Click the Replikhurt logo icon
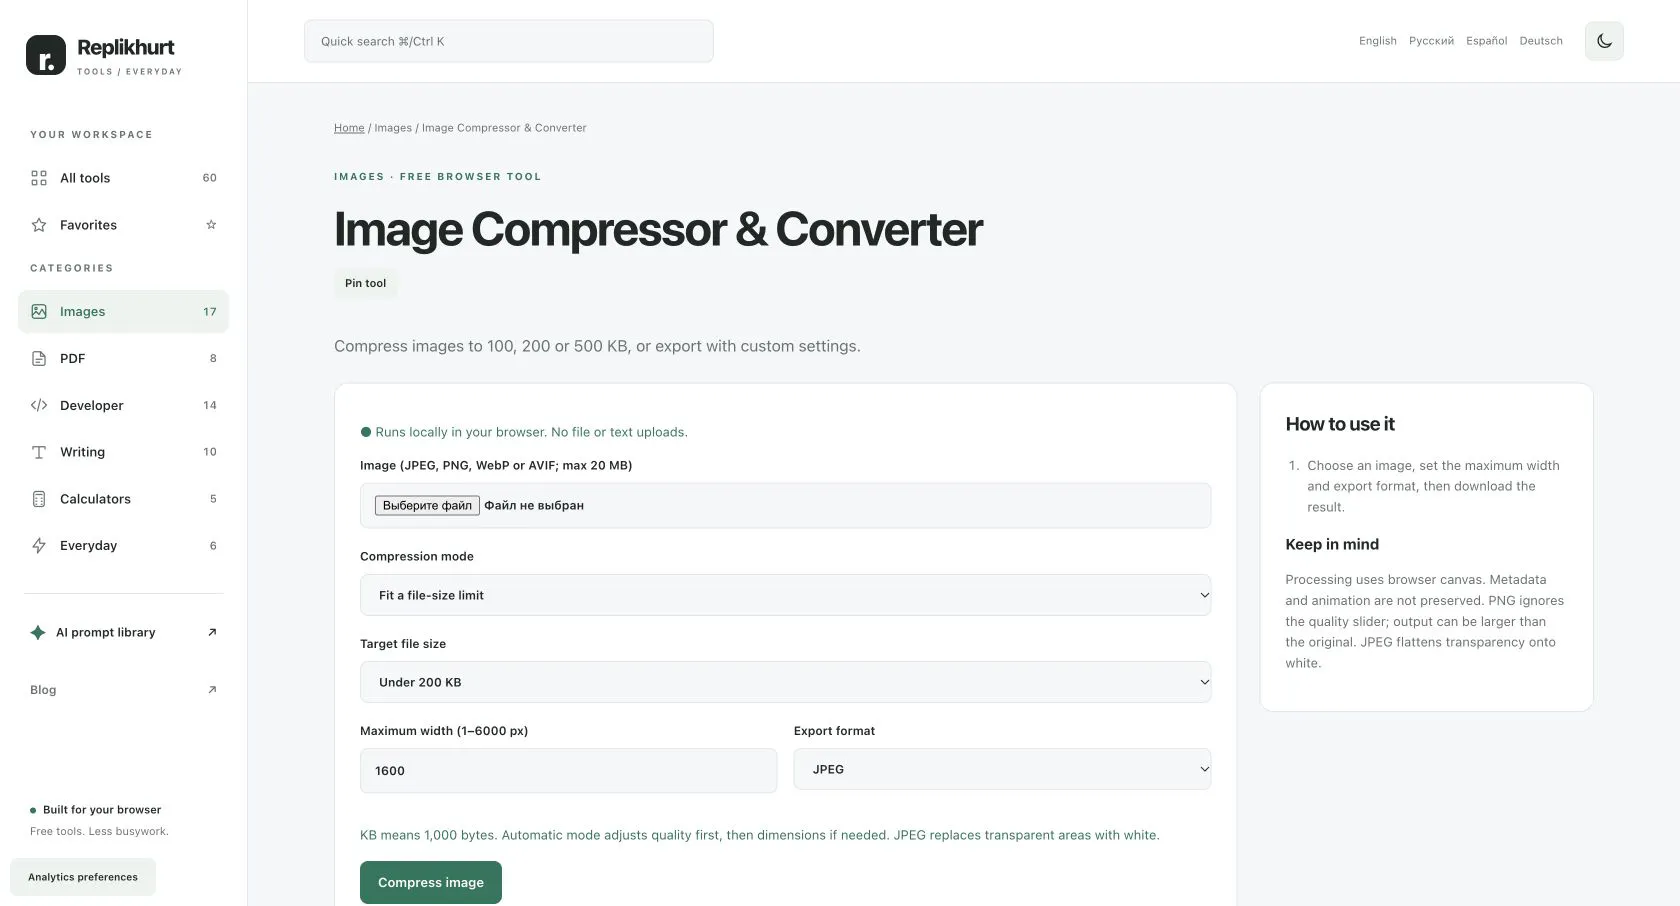Viewport: 1680px width, 906px height. (x=46, y=55)
